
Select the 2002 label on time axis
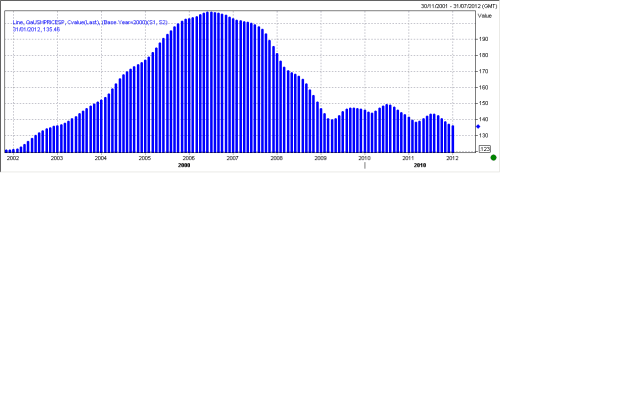[x=13, y=158]
